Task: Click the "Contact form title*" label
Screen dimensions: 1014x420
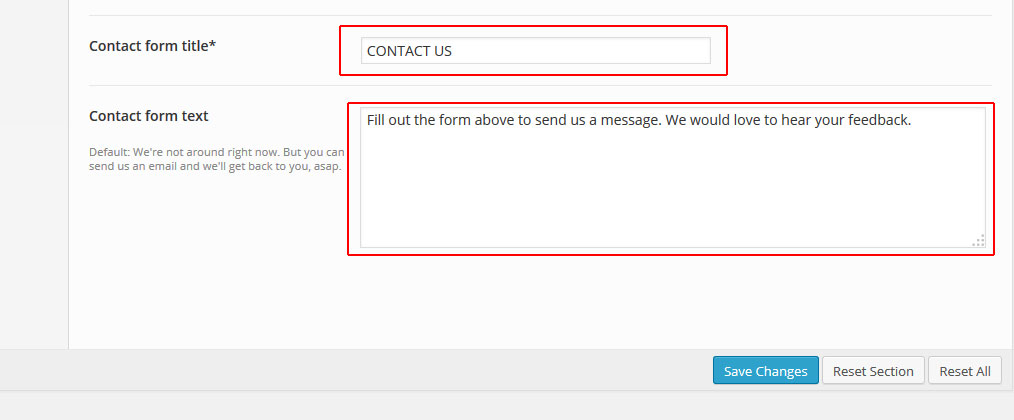Action: tap(152, 46)
